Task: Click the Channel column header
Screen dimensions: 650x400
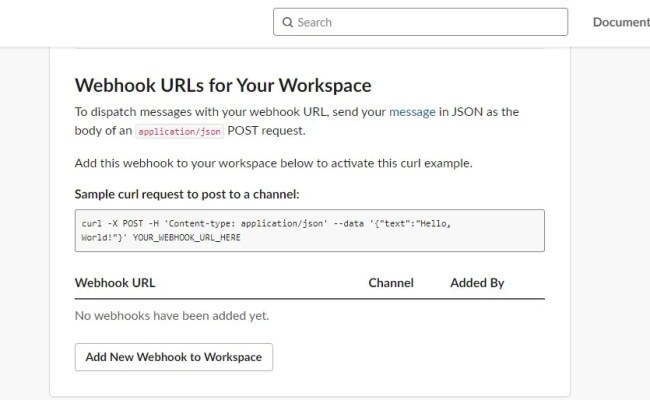Action: 391,283
